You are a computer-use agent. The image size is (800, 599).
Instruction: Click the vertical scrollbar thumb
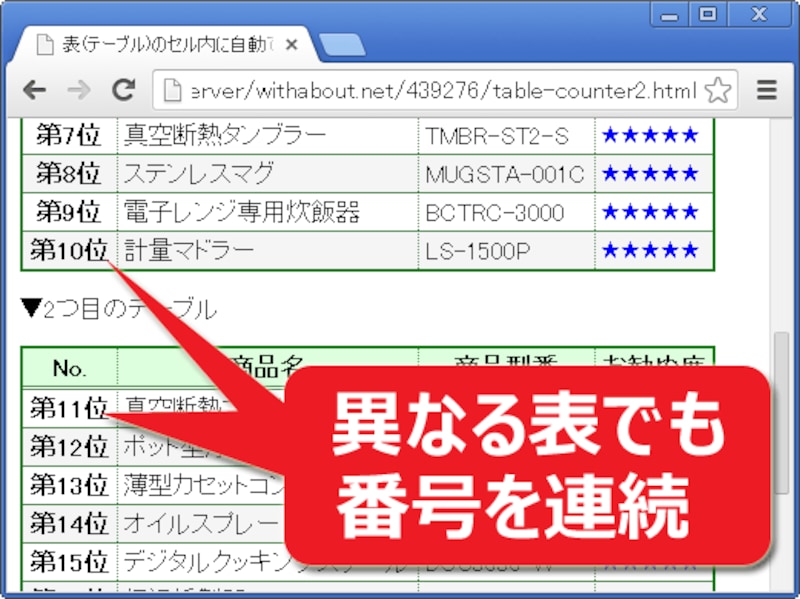(x=781, y=413)
